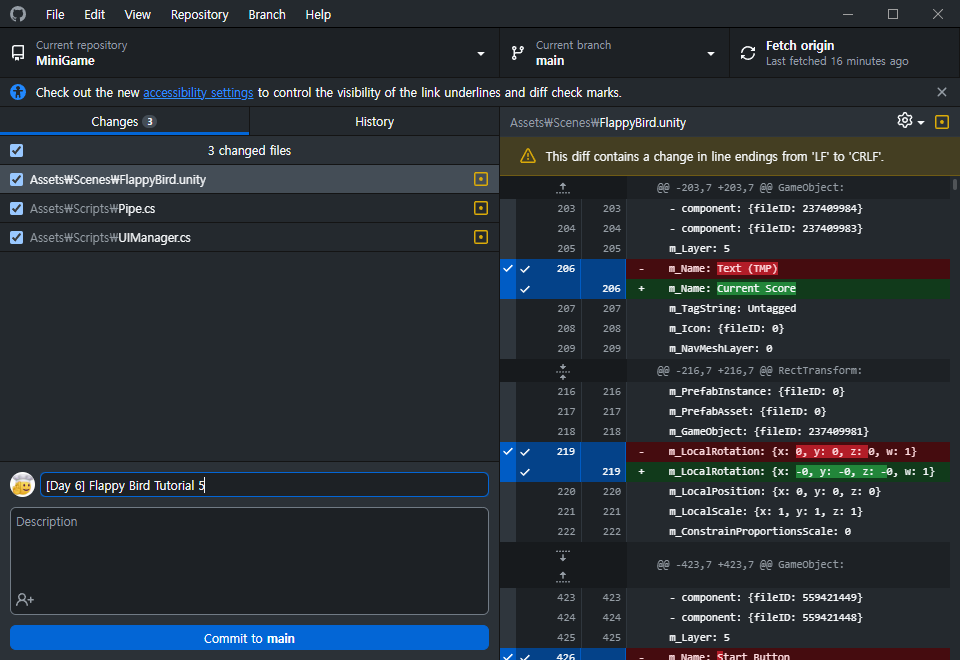Uncheck FlappyBird.unity file checkbox

17,179
